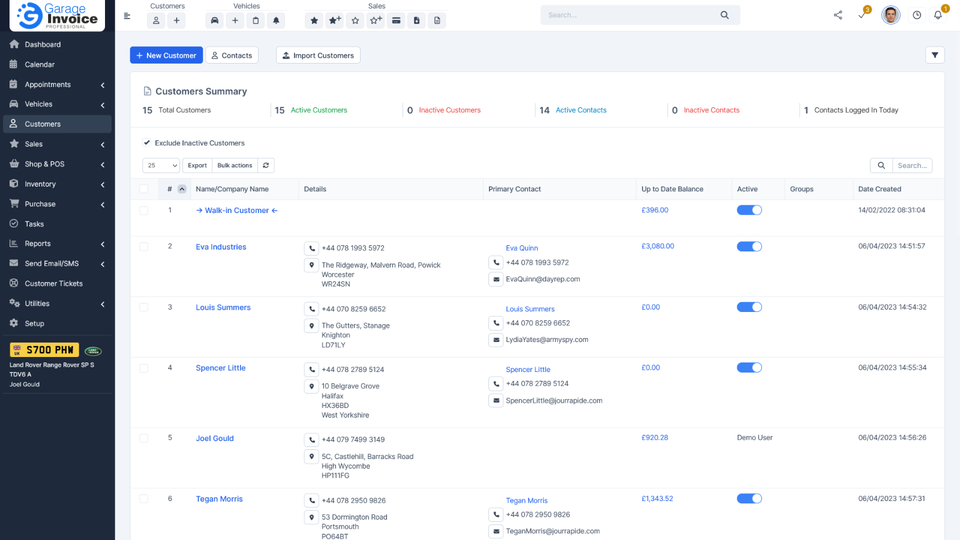Uncheck Exclude Inactive Customers
The image size is (960, 540).
point(147,143)
